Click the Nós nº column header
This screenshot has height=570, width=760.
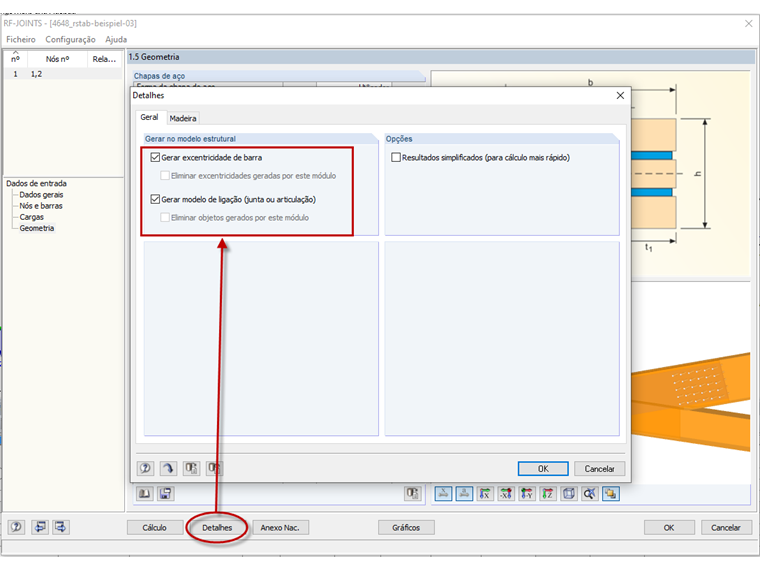(58, 59)
